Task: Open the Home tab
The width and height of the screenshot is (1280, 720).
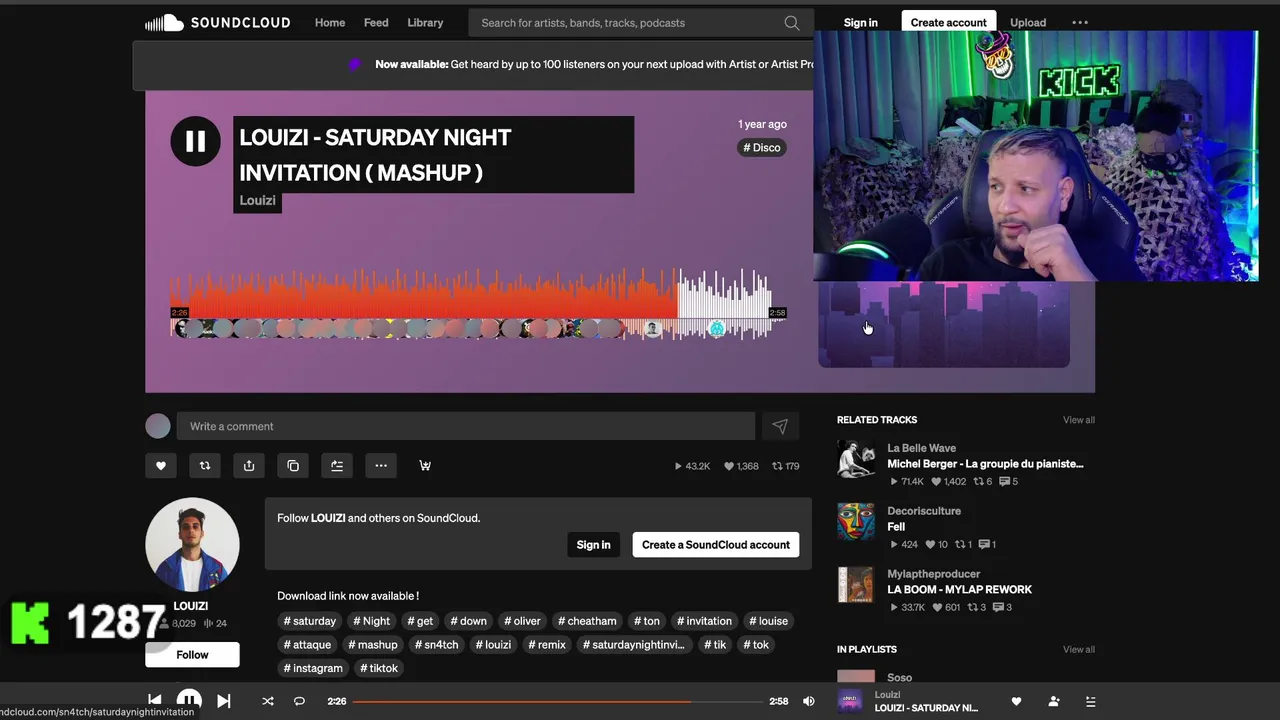Action: [330, 22]
